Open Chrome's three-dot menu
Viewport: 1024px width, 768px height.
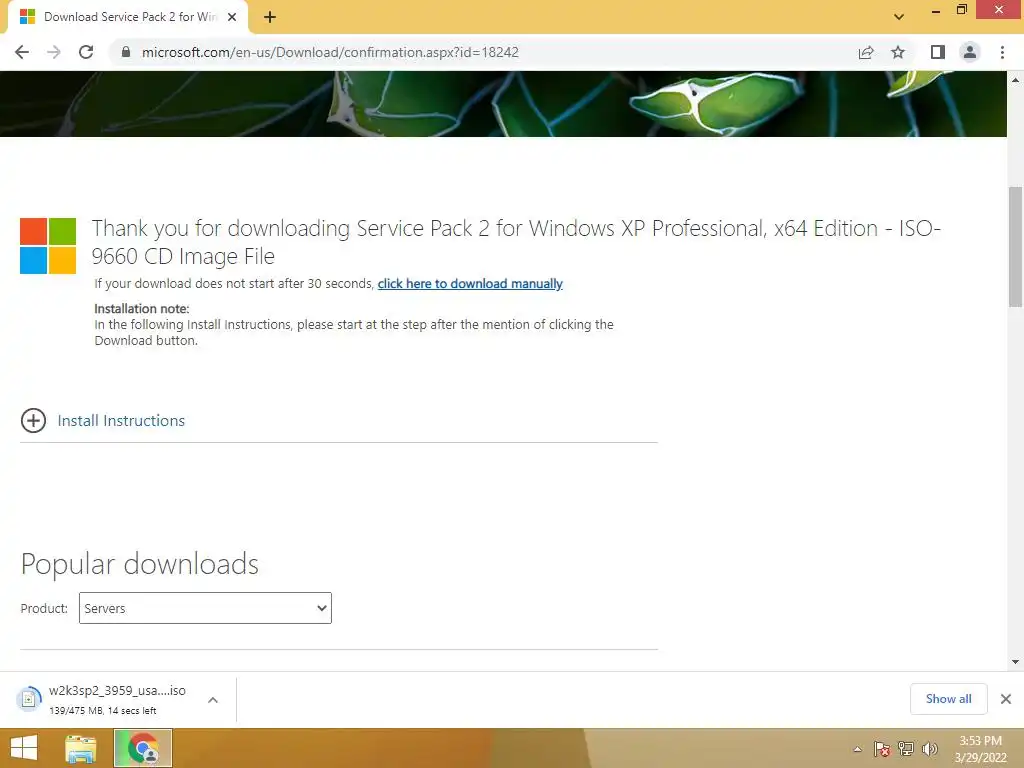click(1002, 52)
